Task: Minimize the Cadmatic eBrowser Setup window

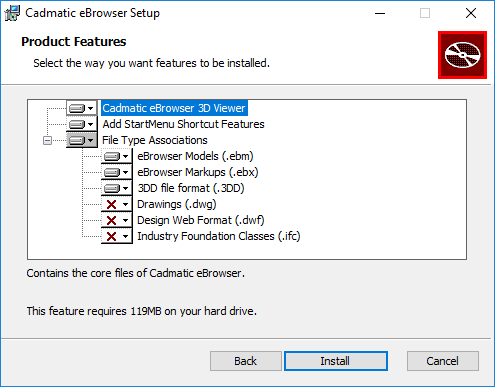Action: (x=380, y=13)
